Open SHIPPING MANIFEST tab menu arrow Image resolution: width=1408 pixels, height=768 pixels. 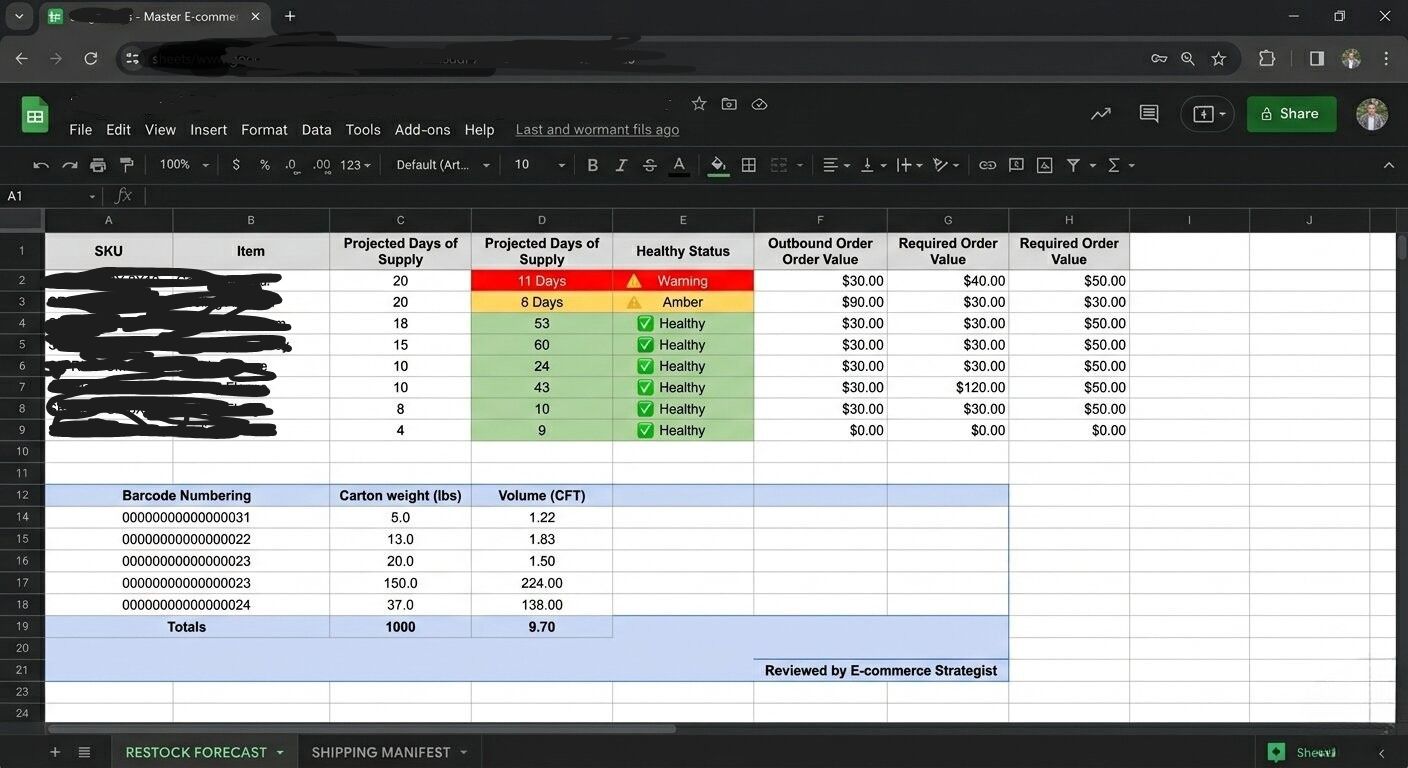tap(463, 752)
